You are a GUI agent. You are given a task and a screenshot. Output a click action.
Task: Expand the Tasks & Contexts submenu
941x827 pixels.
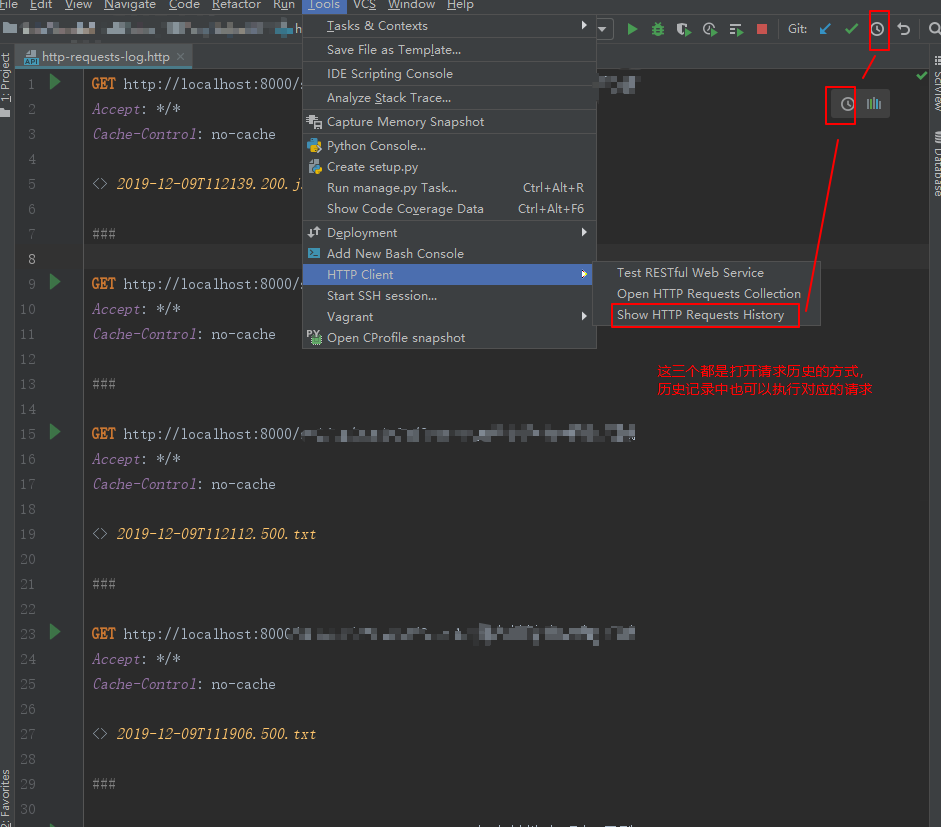pos(377,26)
